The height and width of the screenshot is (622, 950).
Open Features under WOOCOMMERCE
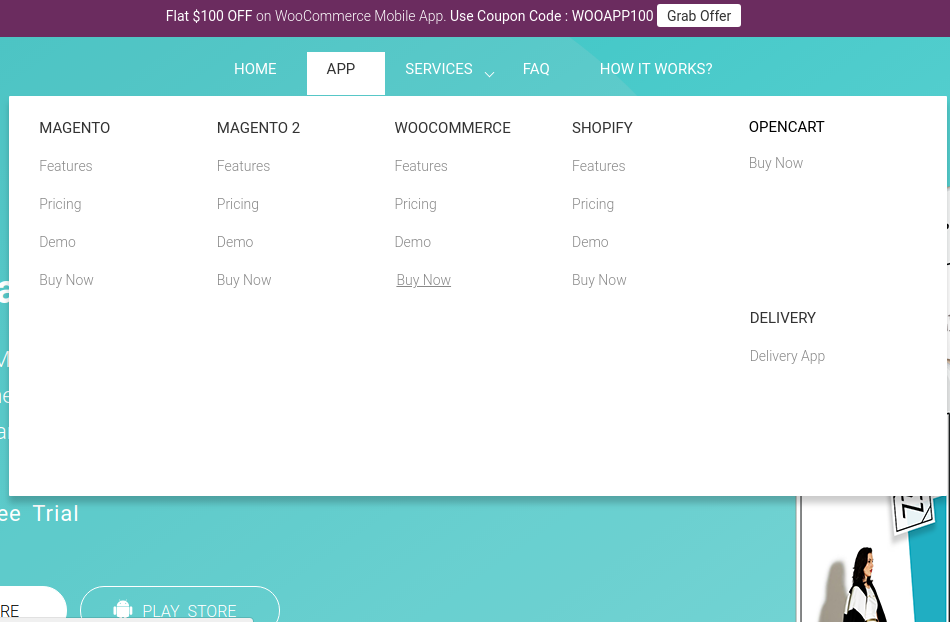(x=420, y=166)
